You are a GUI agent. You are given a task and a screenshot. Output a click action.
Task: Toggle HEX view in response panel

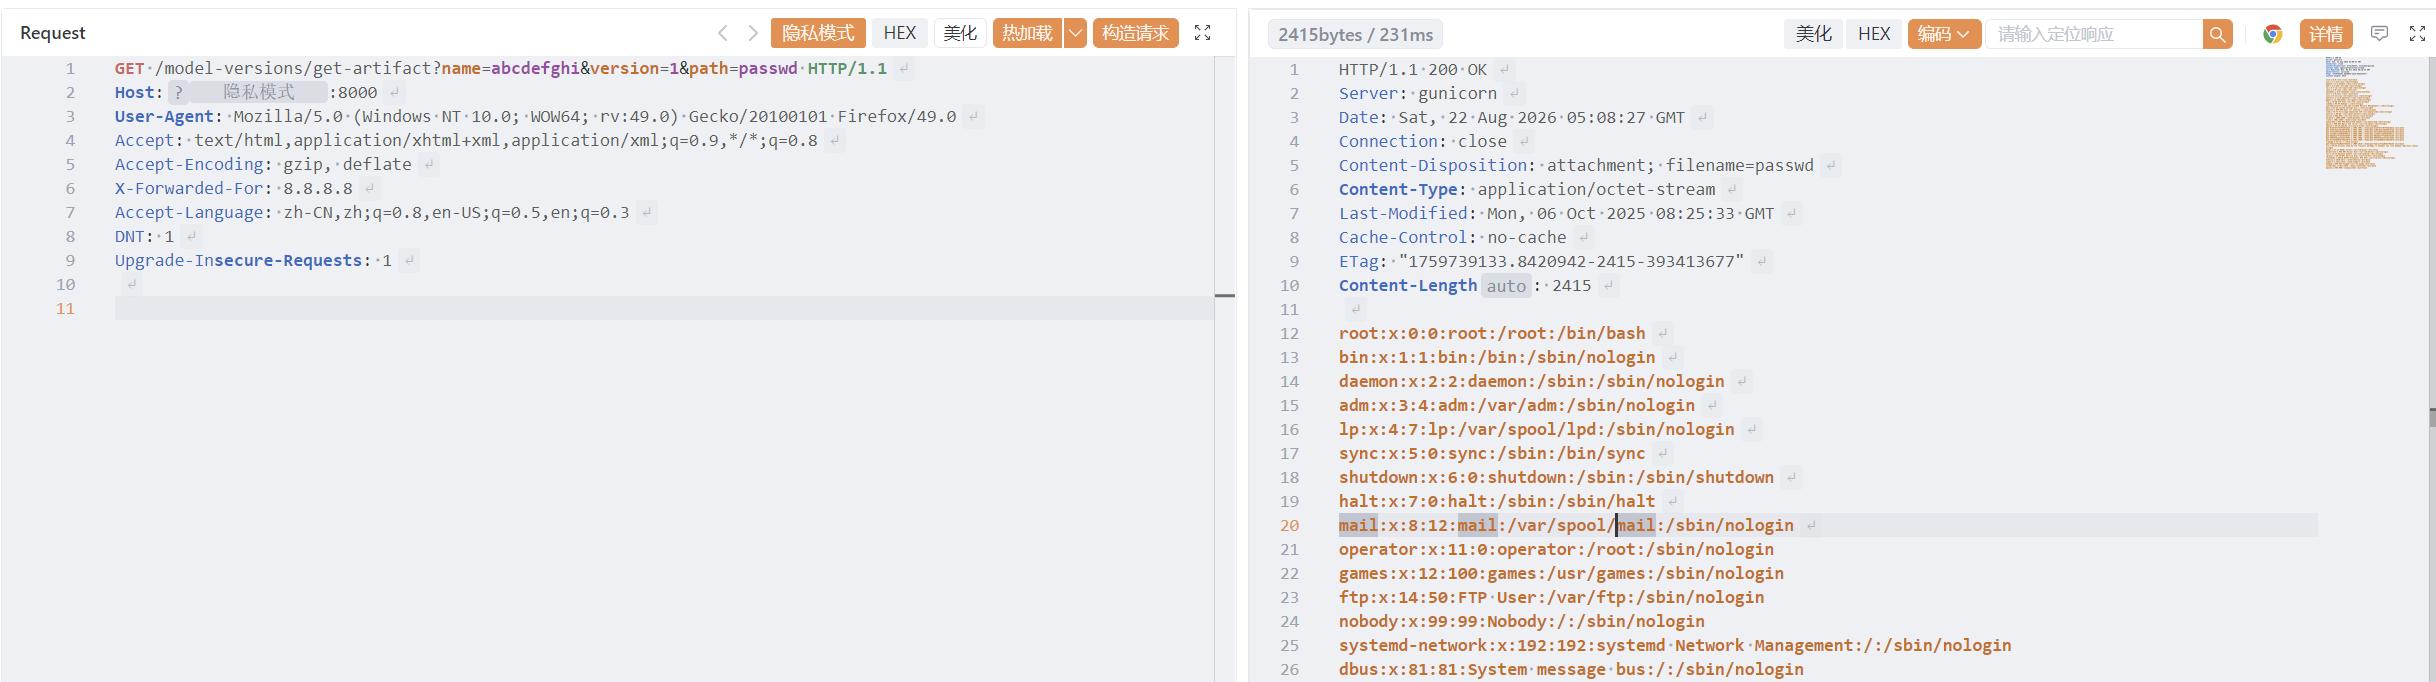pyautogui.click(x=1874, y=34)
